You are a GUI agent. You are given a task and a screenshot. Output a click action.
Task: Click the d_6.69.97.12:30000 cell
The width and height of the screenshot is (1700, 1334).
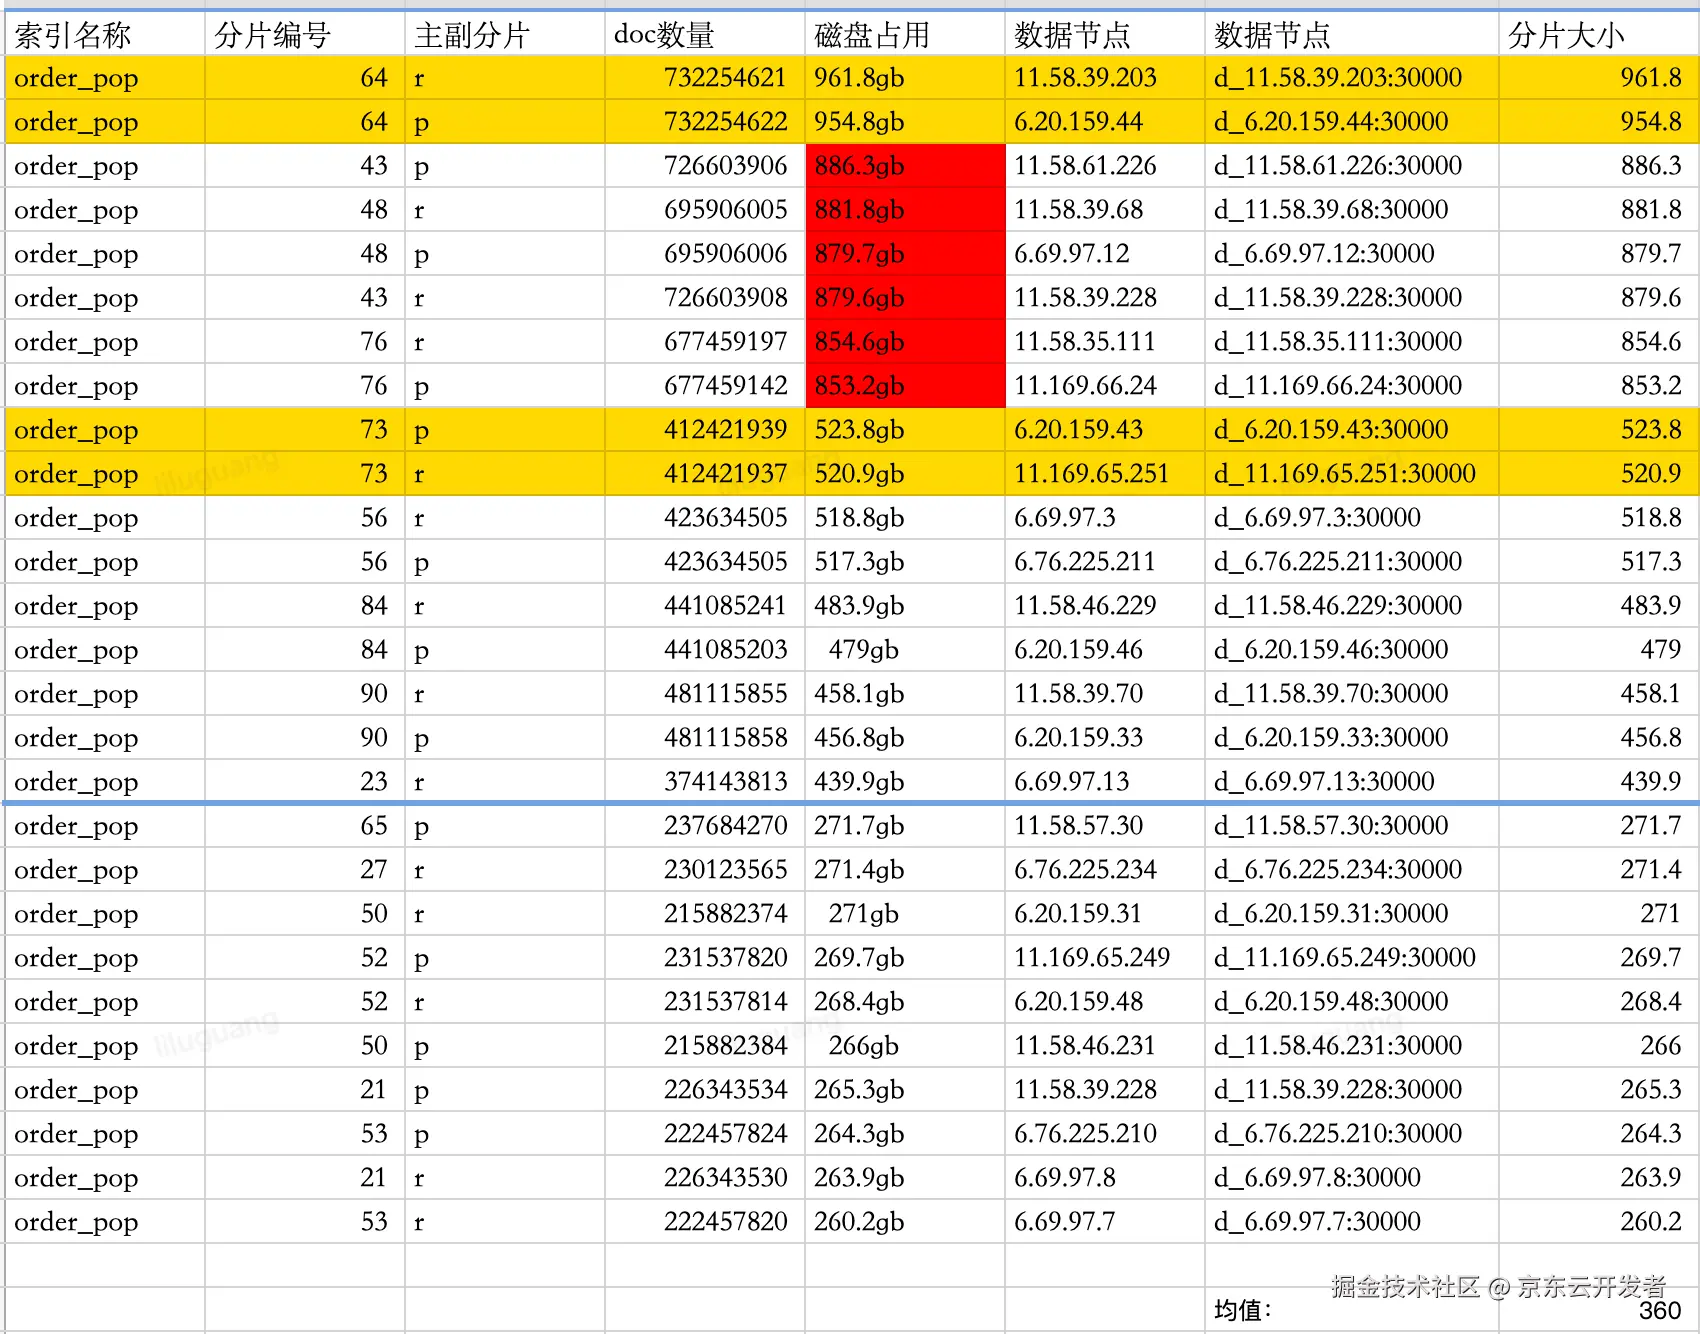point(1352,254)
